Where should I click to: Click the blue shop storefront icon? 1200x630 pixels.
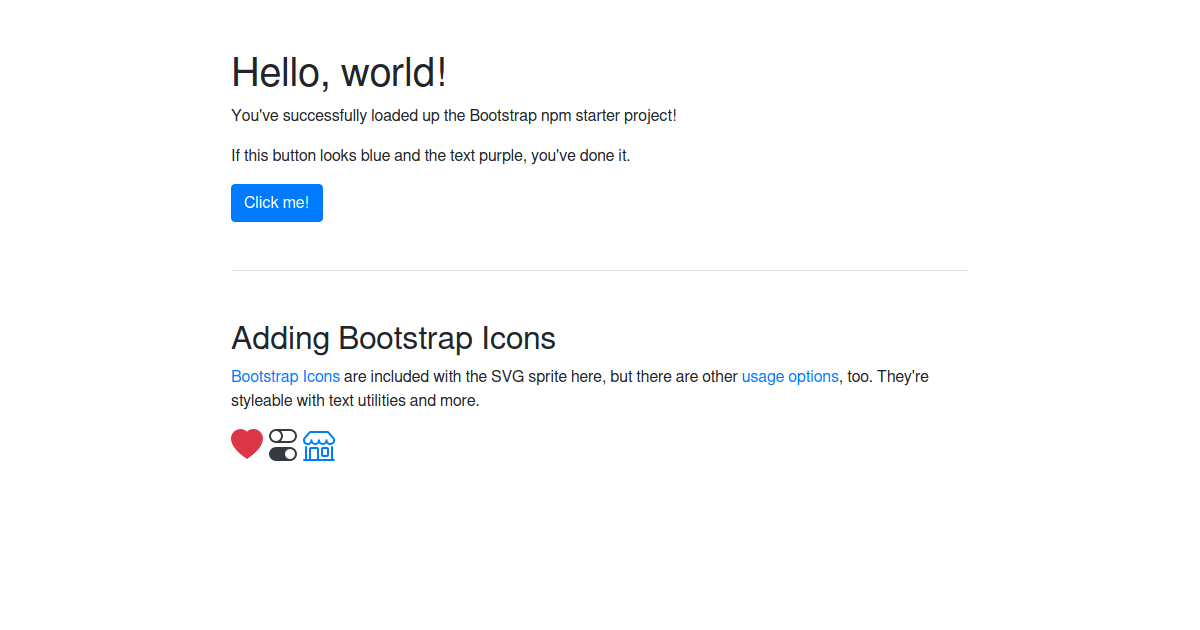tap(318, 445)
